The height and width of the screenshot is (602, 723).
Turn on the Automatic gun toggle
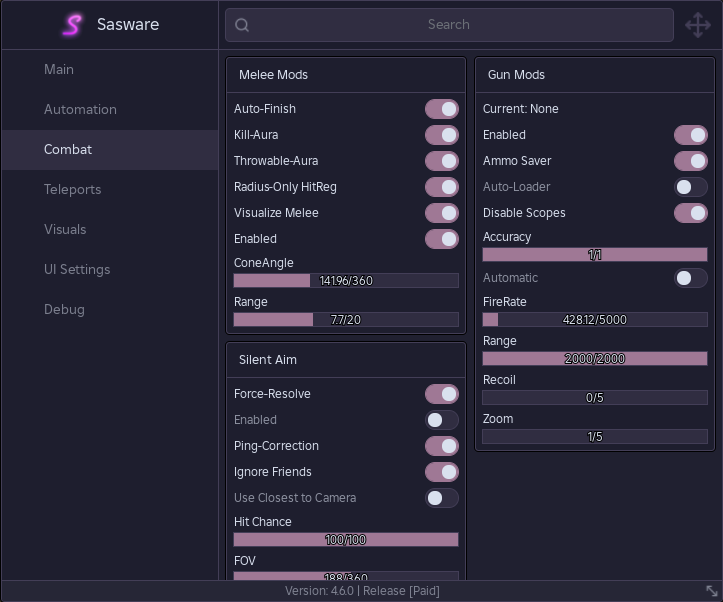[x=690, y=278]
